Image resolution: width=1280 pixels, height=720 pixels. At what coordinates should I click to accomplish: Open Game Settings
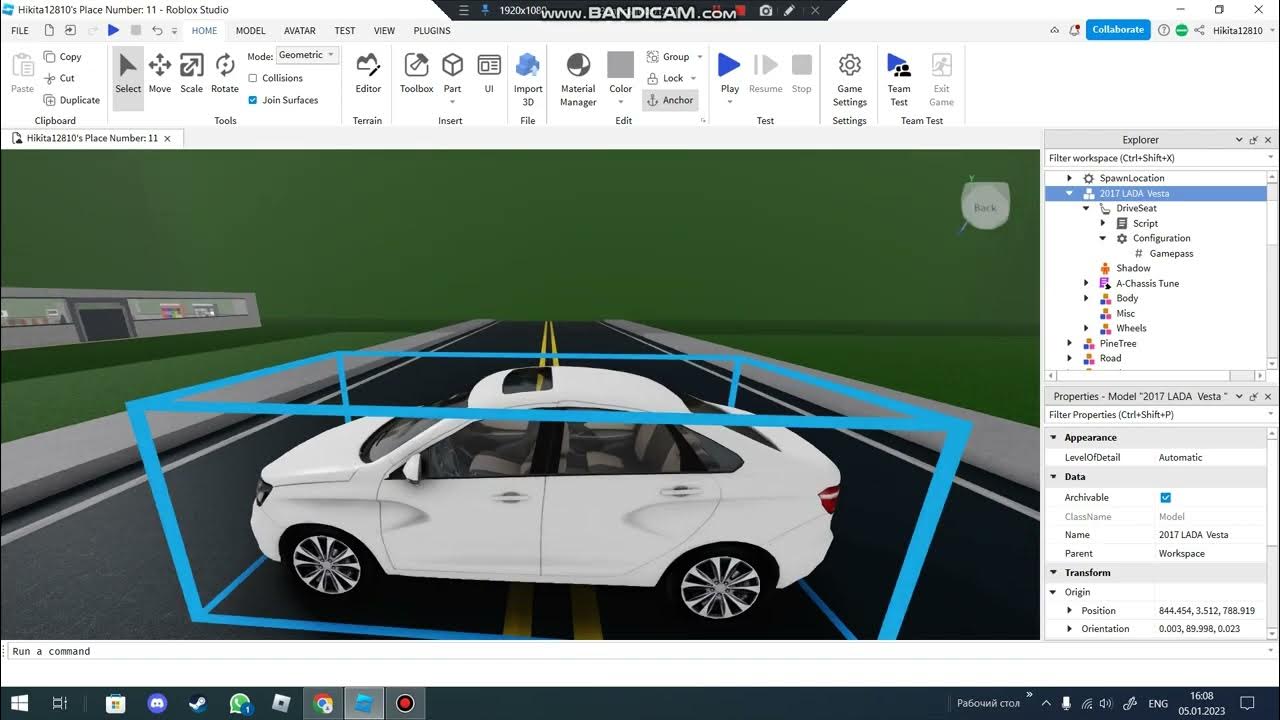click(850, 78)
